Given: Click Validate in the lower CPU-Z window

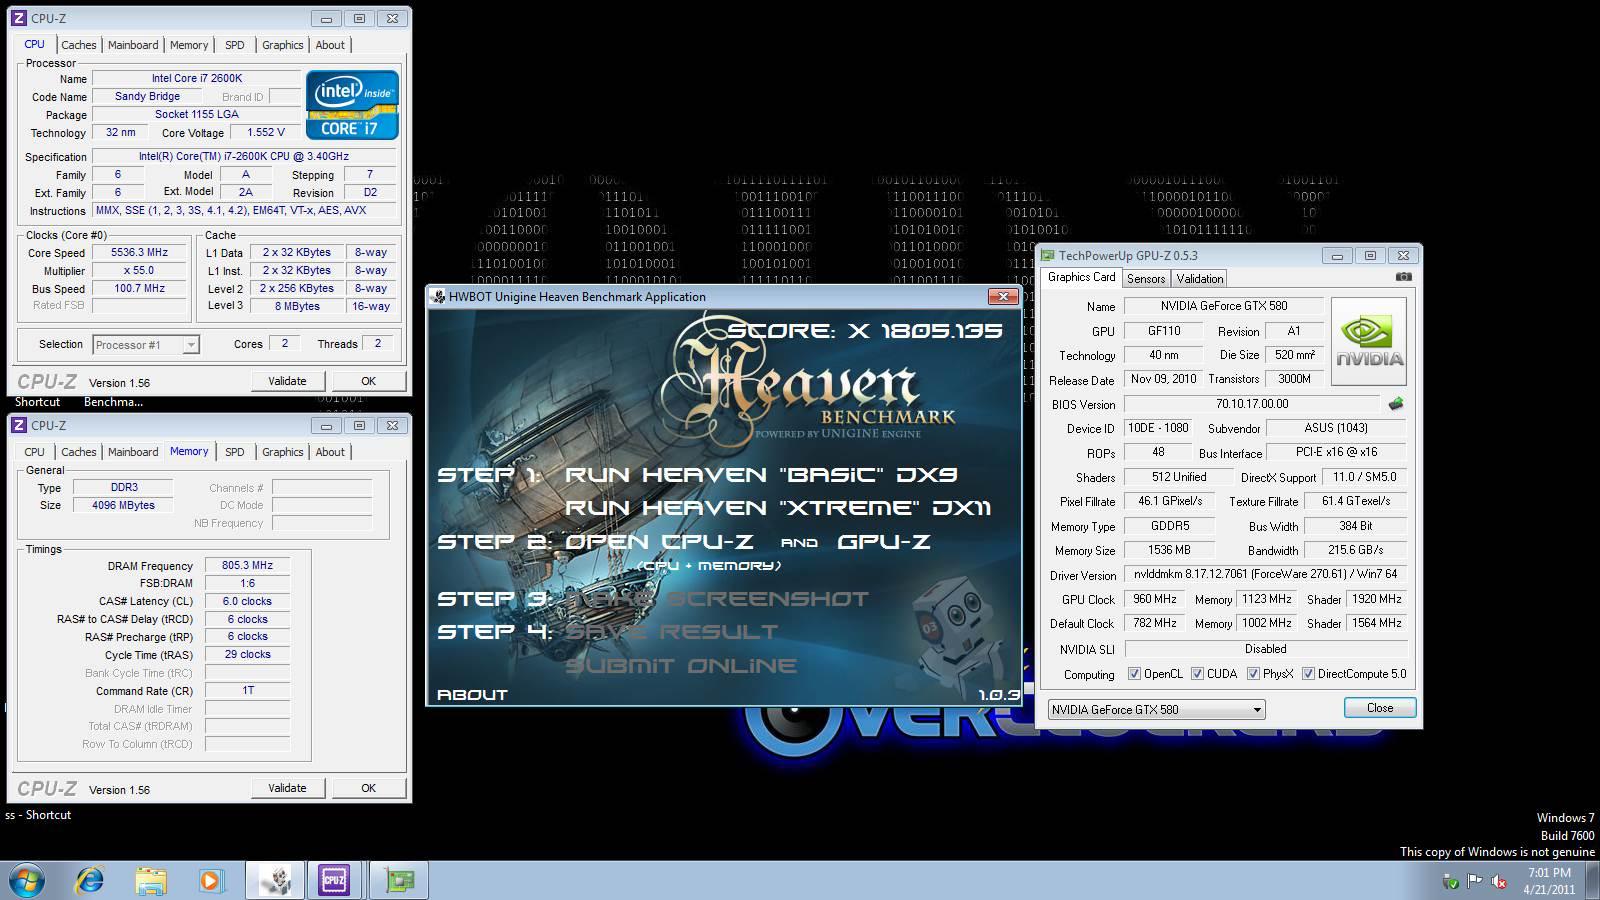Looking at the screenshot, I should [x=287, y=788].
